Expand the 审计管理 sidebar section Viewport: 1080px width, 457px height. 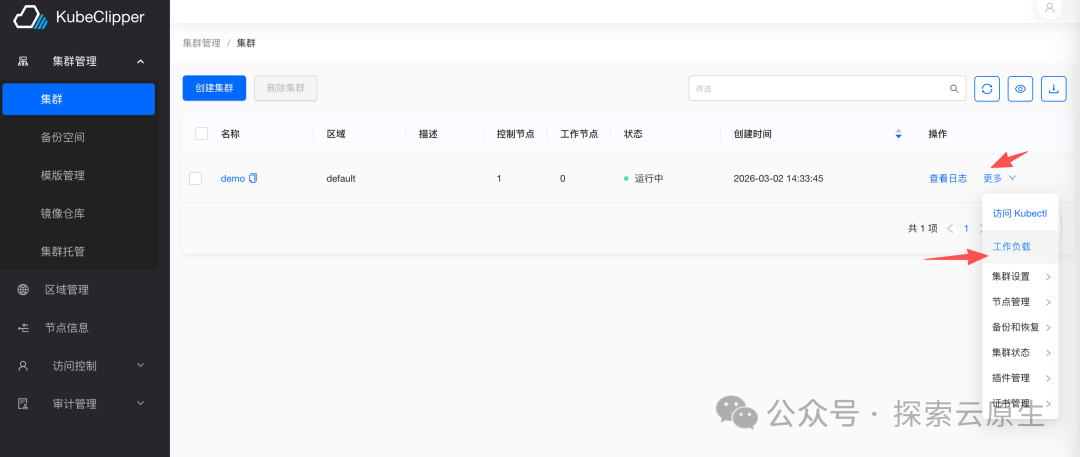(141, 403)
